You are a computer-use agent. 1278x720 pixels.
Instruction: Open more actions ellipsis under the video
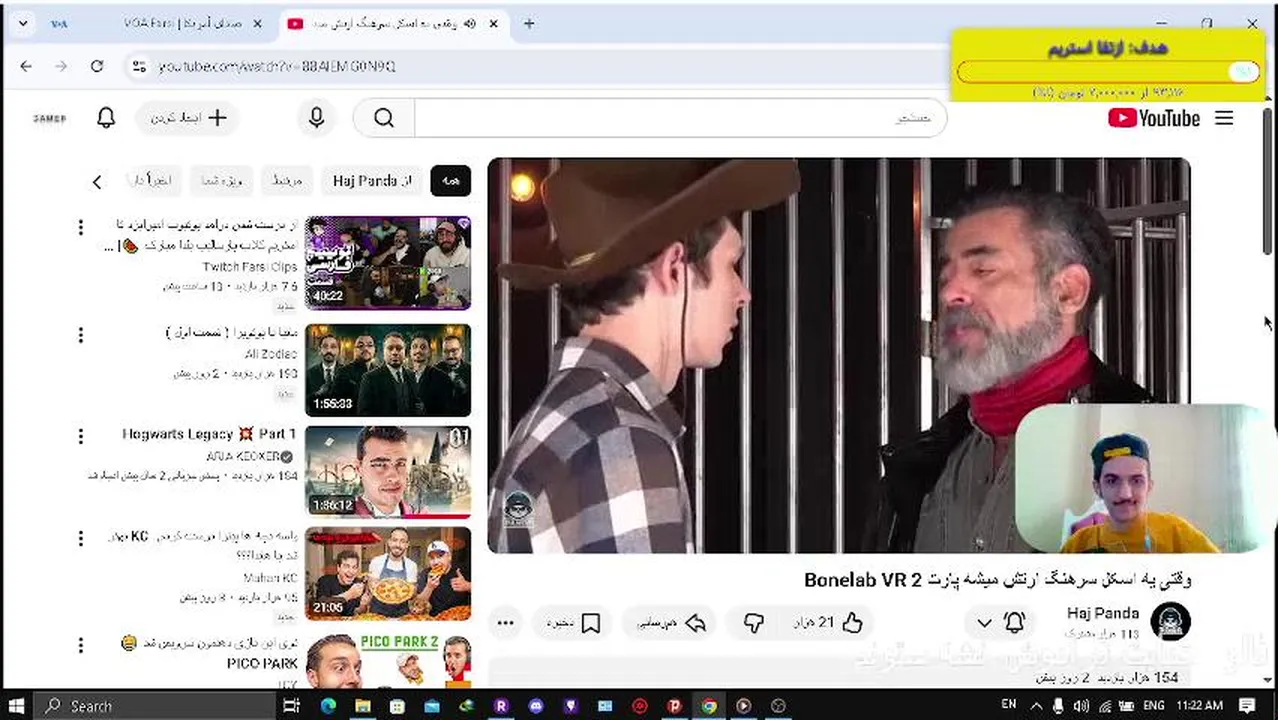pyautogui.click(x=506, y=623)
